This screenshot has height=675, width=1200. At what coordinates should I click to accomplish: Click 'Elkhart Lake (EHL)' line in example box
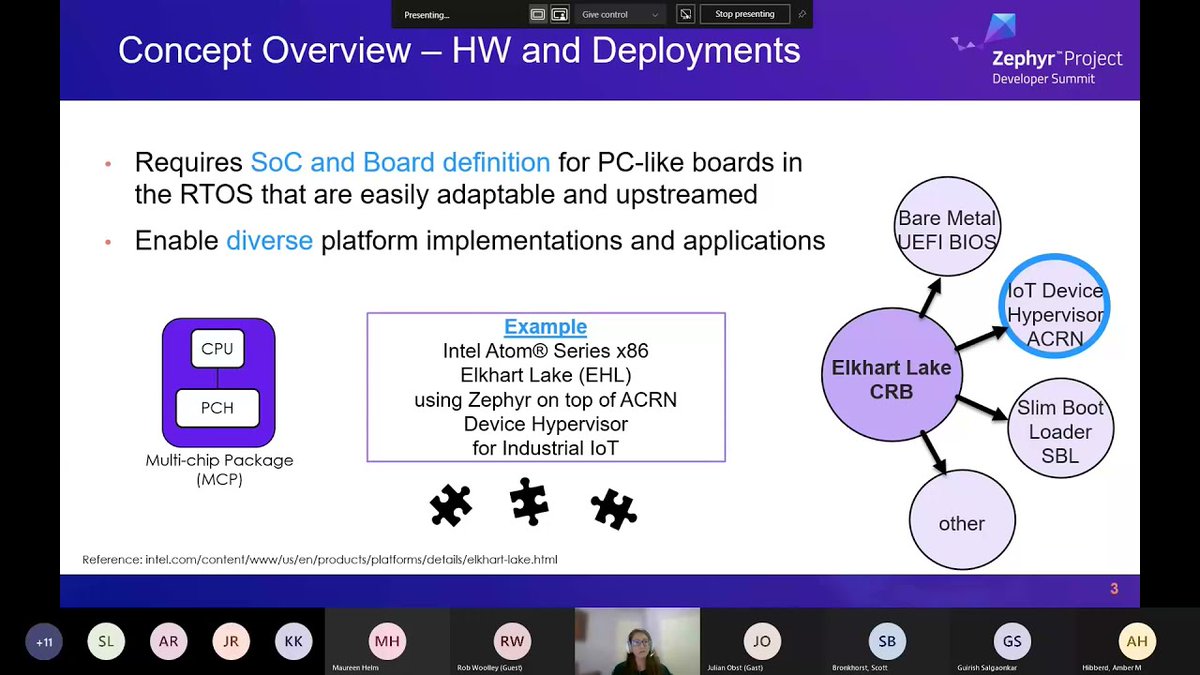(x=546, y=376)
